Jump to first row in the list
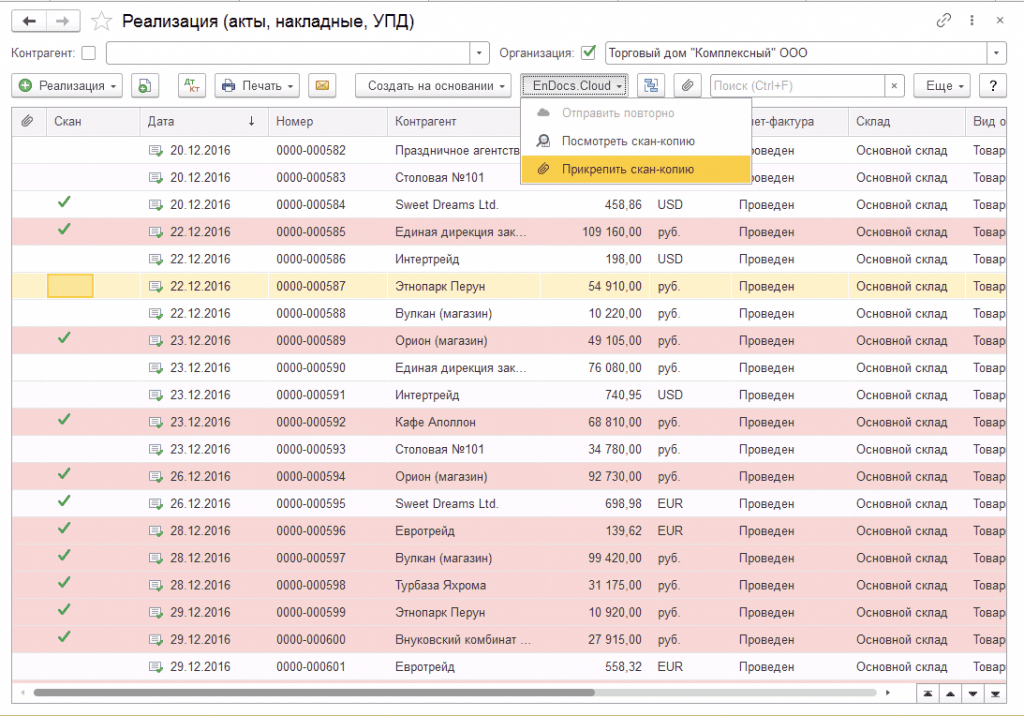This screenshot has width=1024, height=716. 928,694
